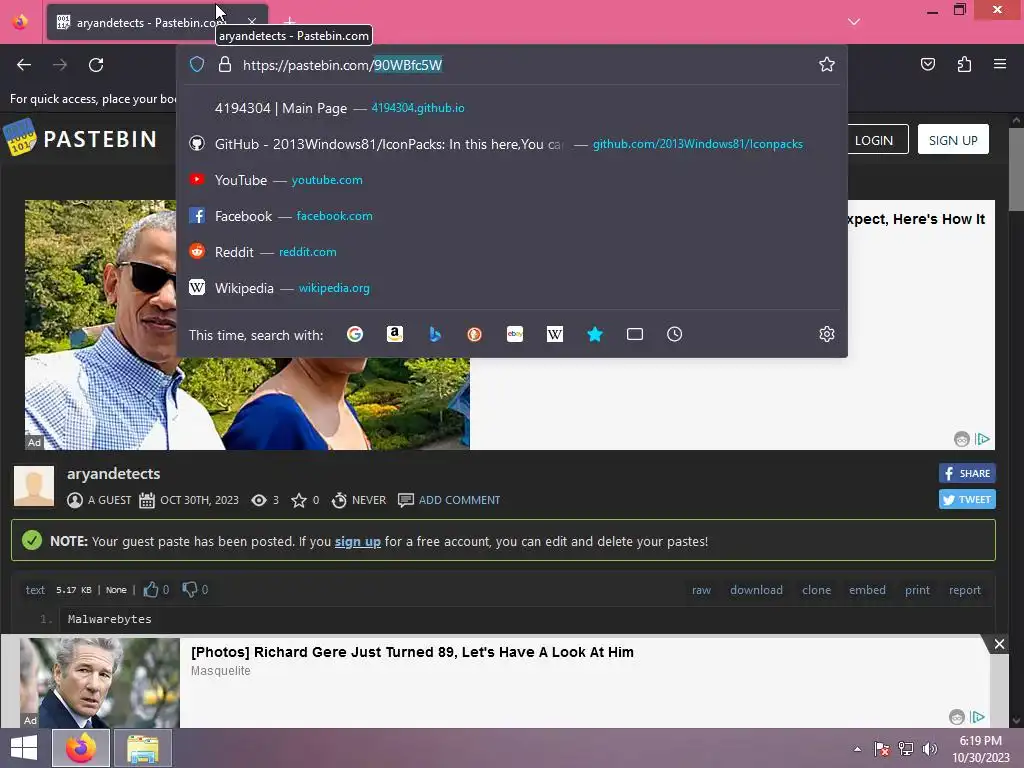This screenshot has width=1024, height=768.
Task: Show site security info via padlock icon
Action: pos(225,65)
